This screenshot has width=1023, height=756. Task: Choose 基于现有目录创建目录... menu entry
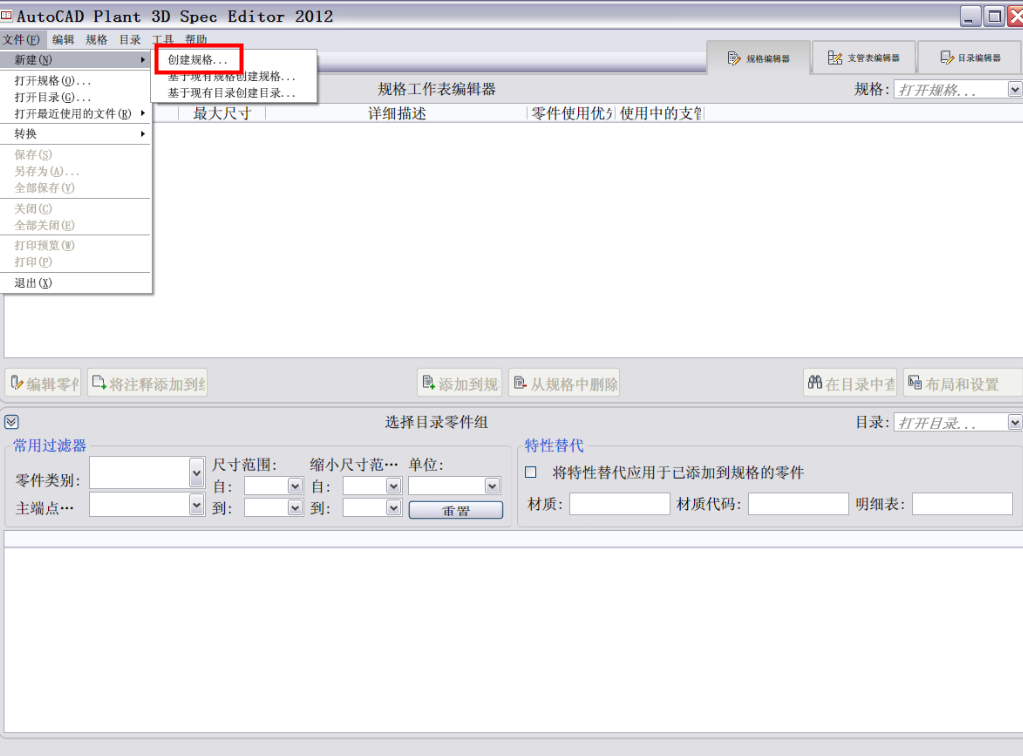[234, 93]
